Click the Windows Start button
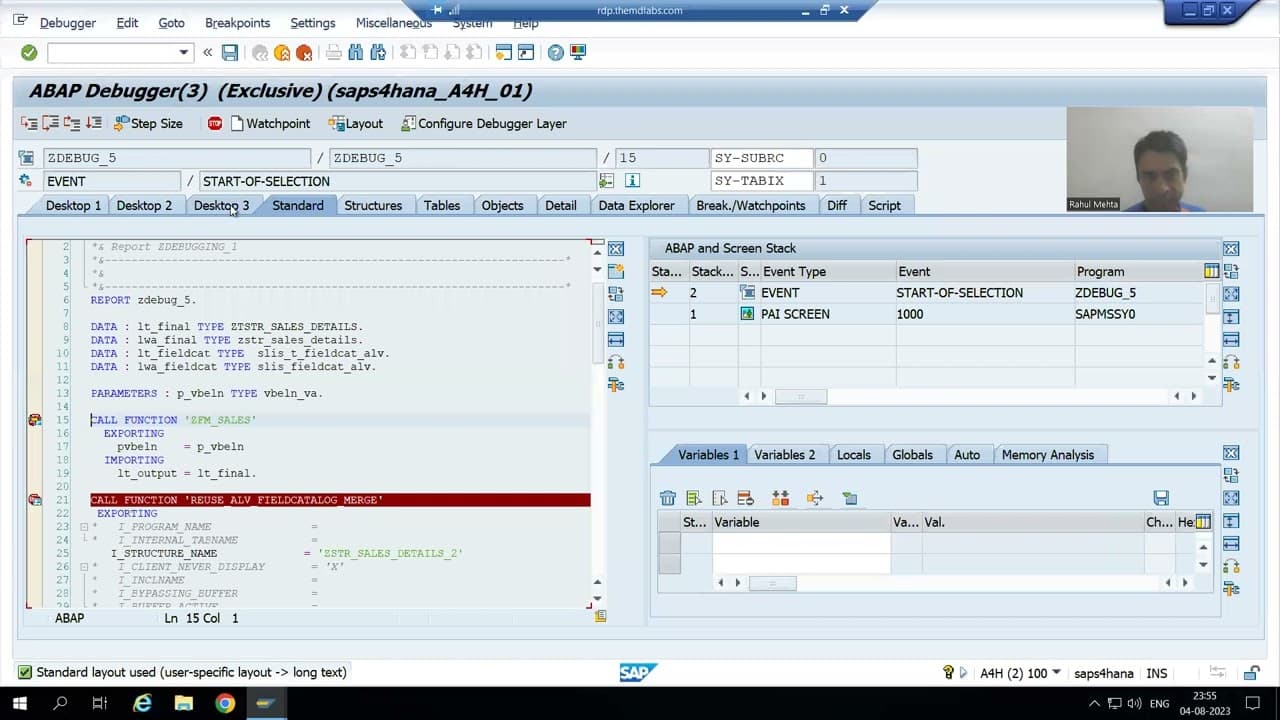The height and width of the screenshot is (720, 1280). [x=20, y=703]
